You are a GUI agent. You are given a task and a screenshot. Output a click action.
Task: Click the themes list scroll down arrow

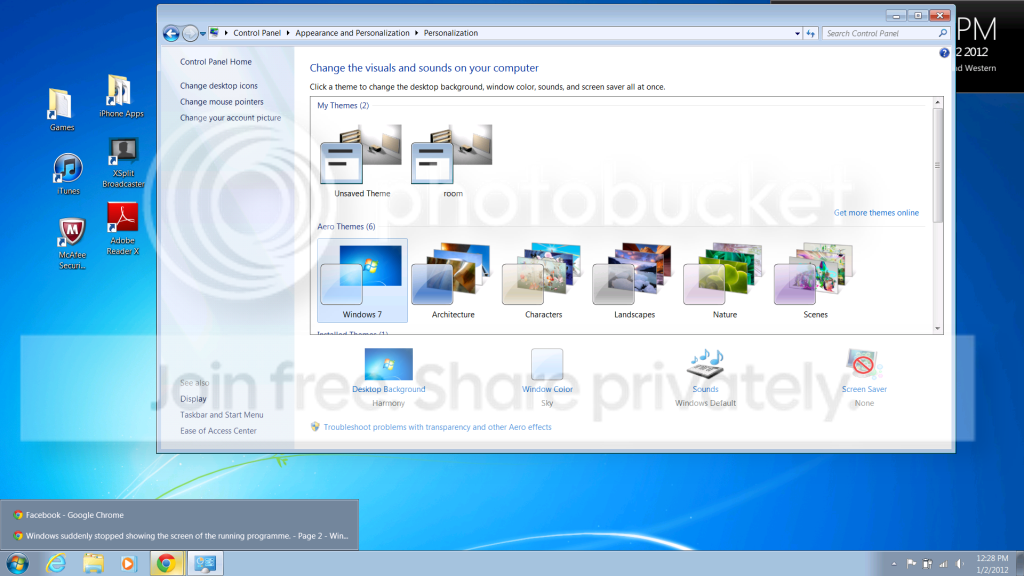click(938, 328)
